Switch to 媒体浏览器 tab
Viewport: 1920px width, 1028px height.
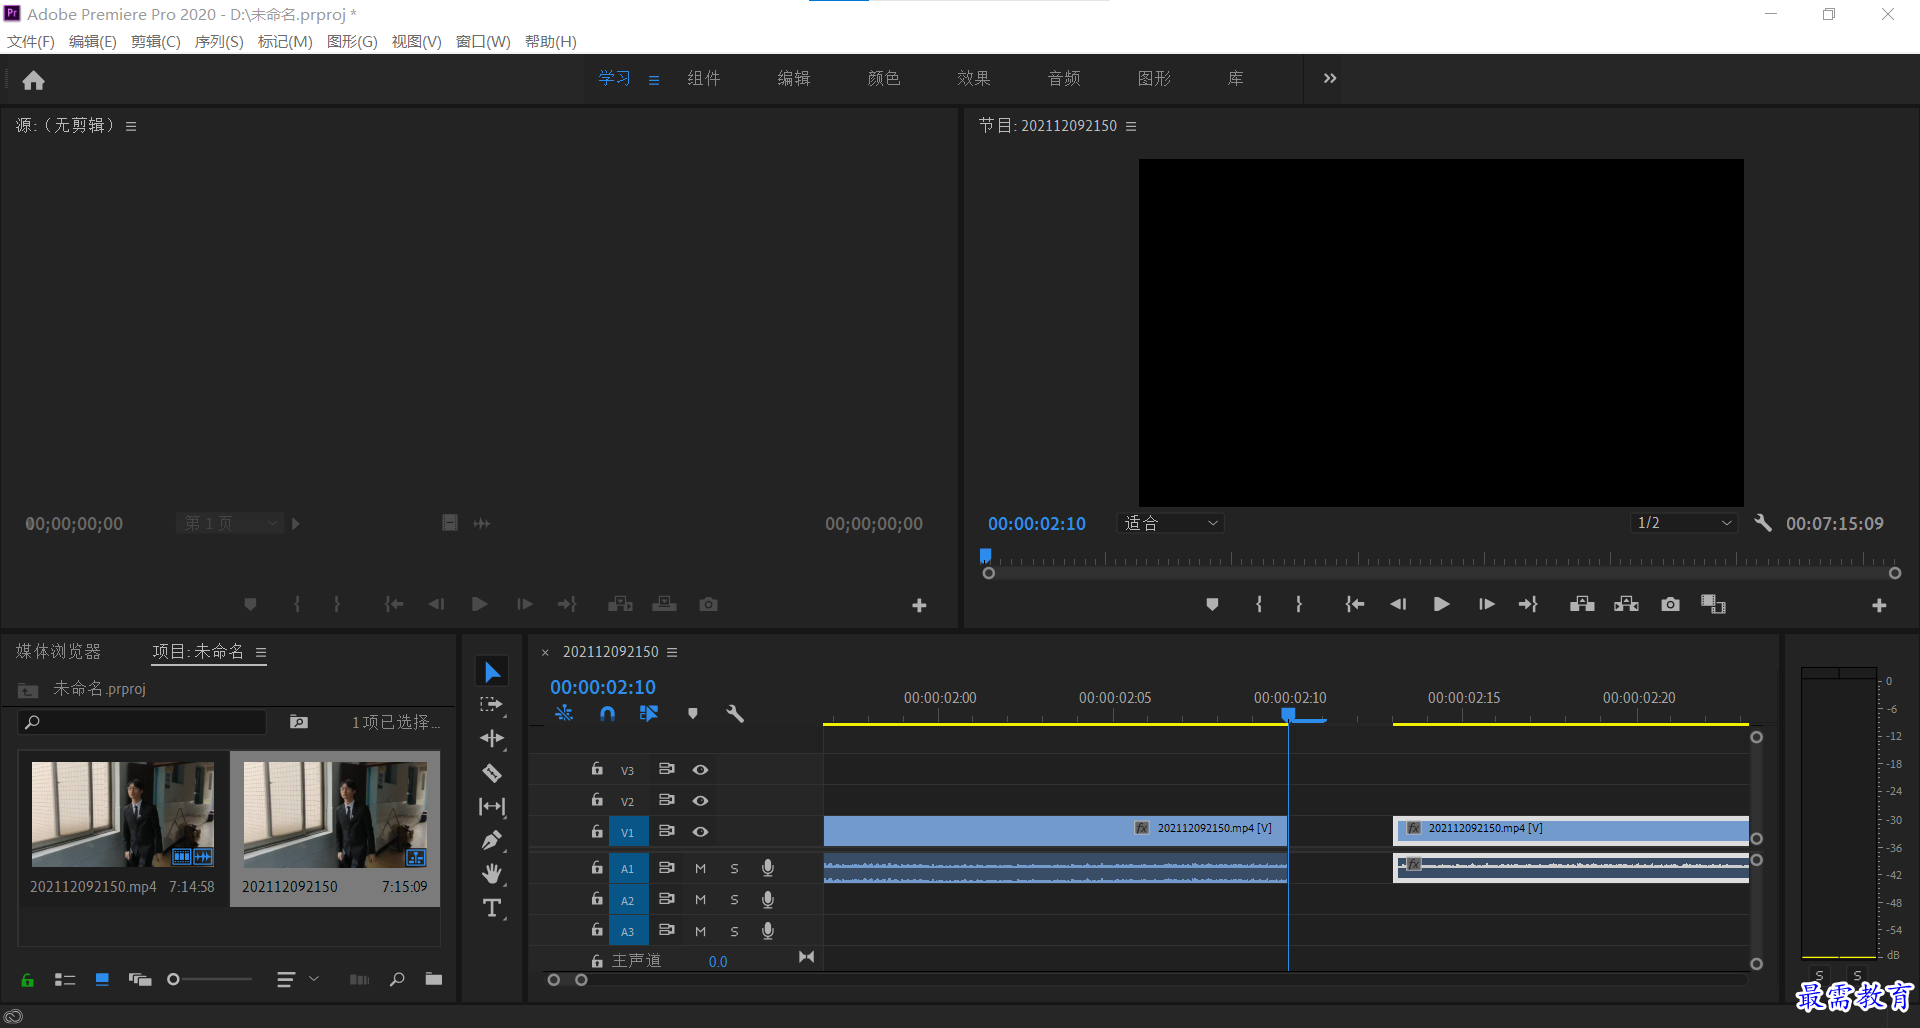pyautogui.click(x=59, y=652)
